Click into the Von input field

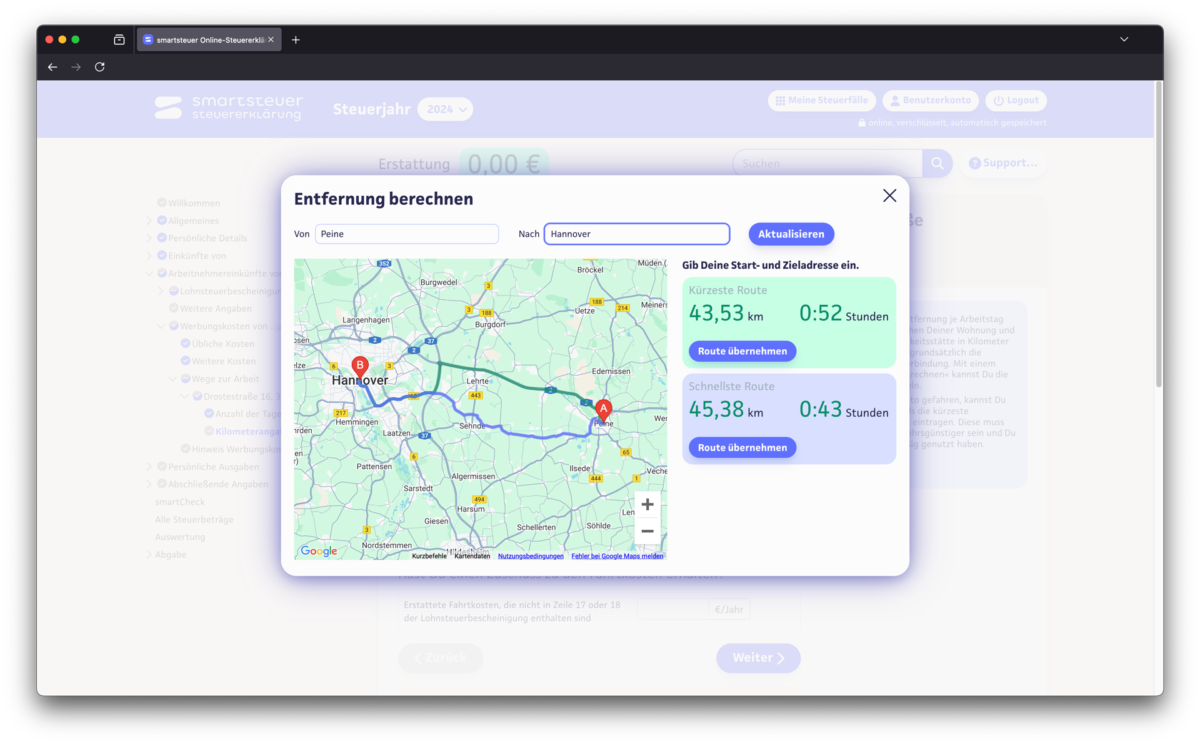pyautogui.click(x=406, y=233)
